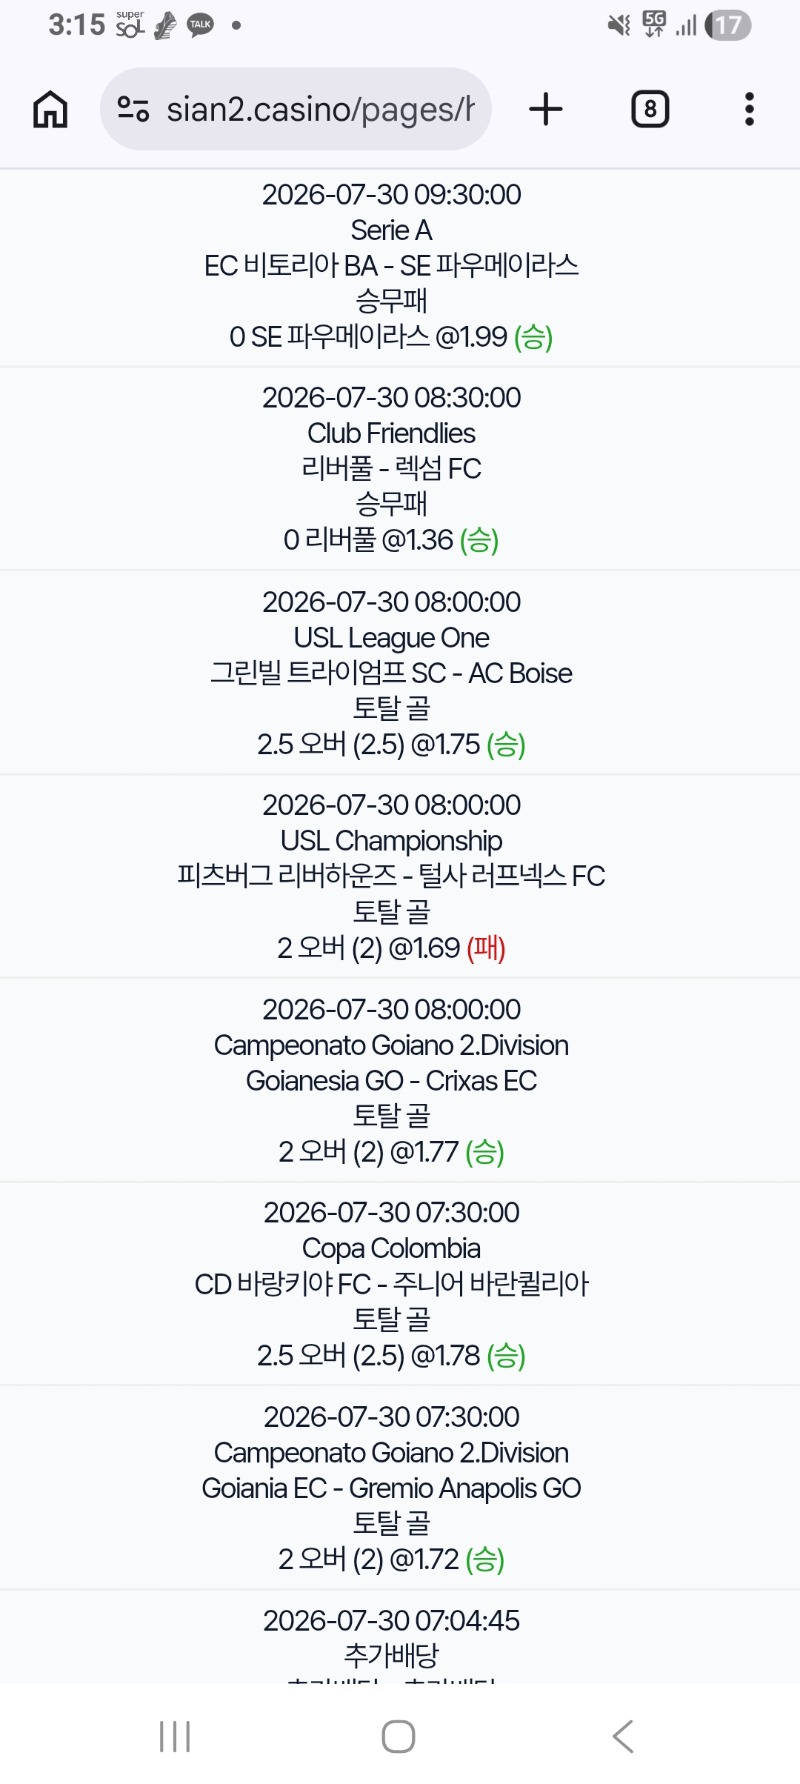Open a new tab with plus icon

[x=546, y=109]
